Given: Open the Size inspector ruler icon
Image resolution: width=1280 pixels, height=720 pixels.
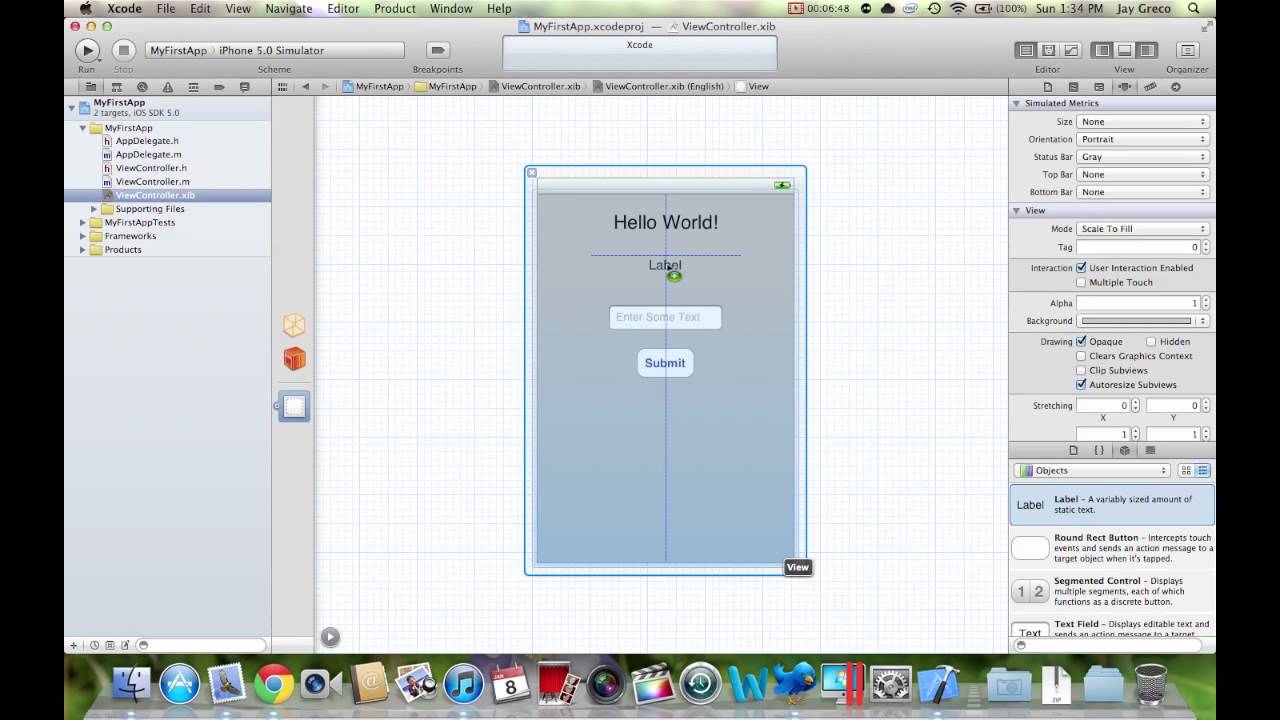Looking at the screenshot, I should tap(1150, 87).
